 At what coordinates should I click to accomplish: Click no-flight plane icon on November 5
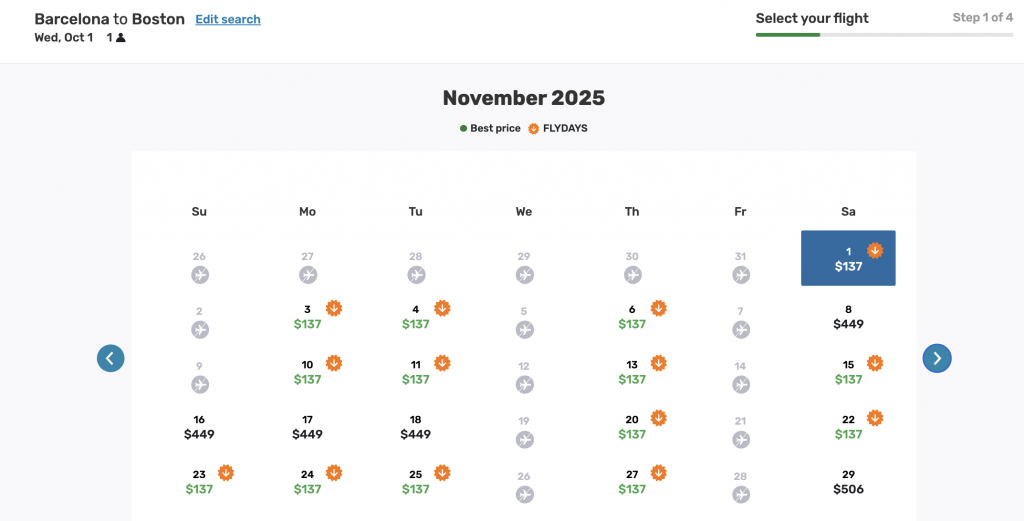tap(524, 330)
